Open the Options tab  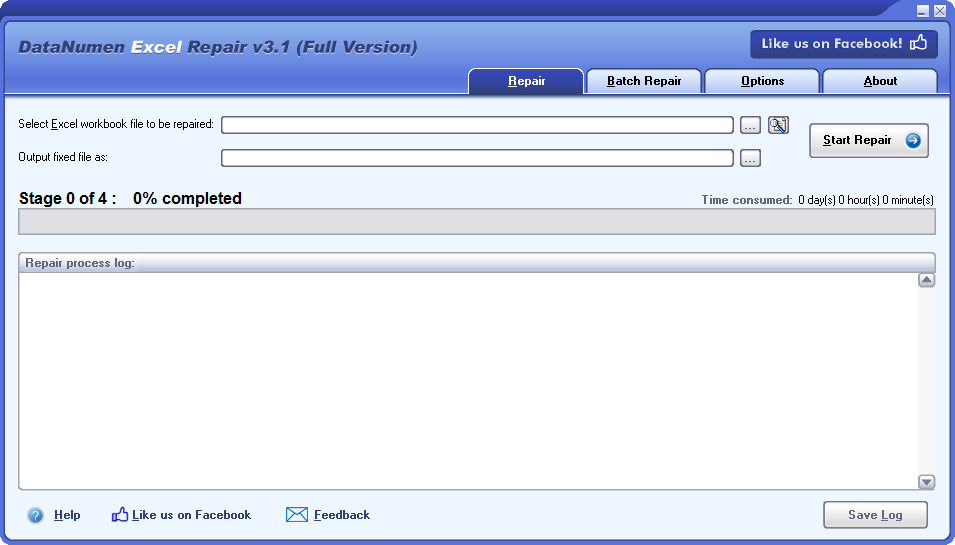(762, 81)
